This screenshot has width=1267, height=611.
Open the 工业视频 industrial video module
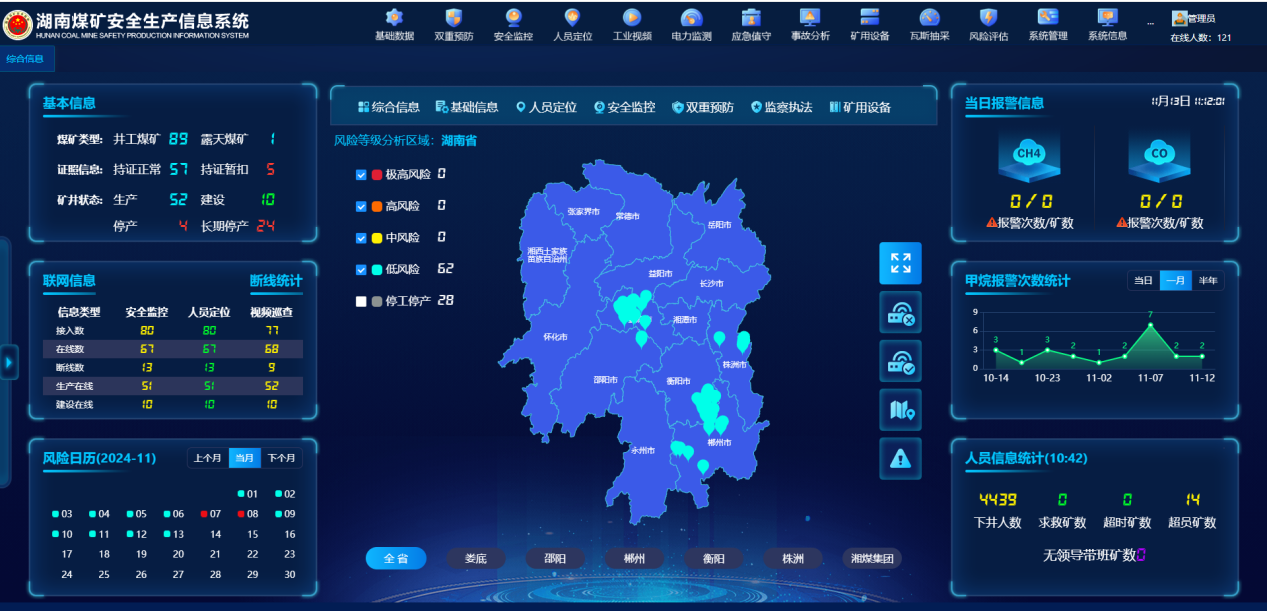coord(632,24)
